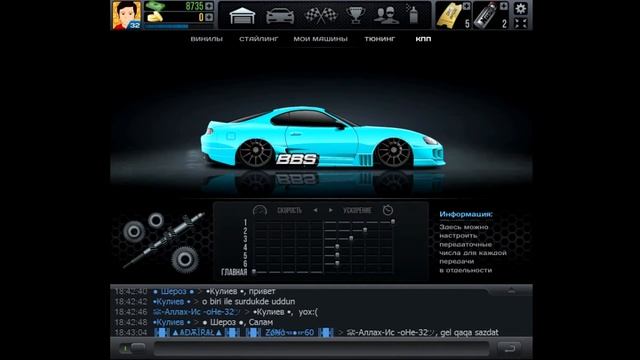
Task: Toggle fullscreen with the four-arrows icon
Action: (521, 23)
